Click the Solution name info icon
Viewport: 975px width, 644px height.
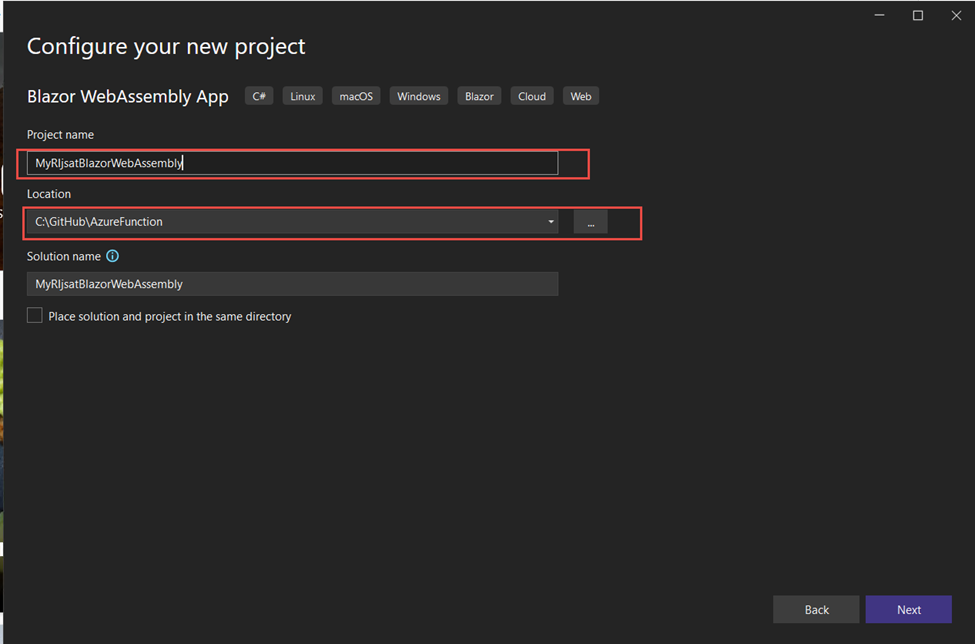[x=112, y=256]
